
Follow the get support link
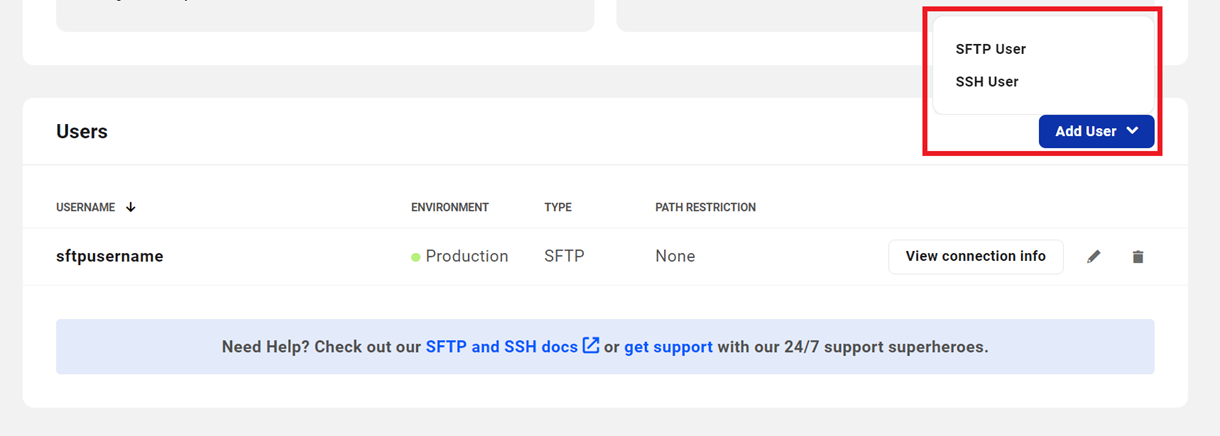click(668, 347)
